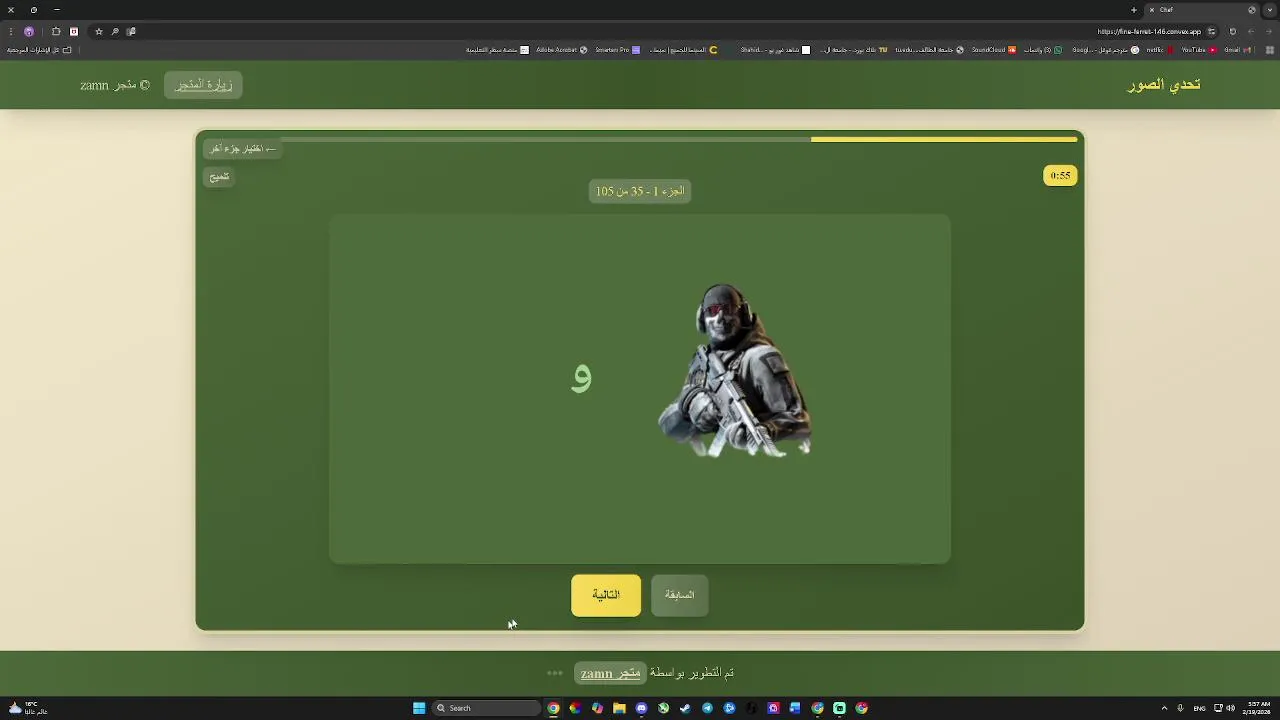The image size is (1280, 720).
Task: Expand the tab search dropdown arrow
Action: point(1270,10)
